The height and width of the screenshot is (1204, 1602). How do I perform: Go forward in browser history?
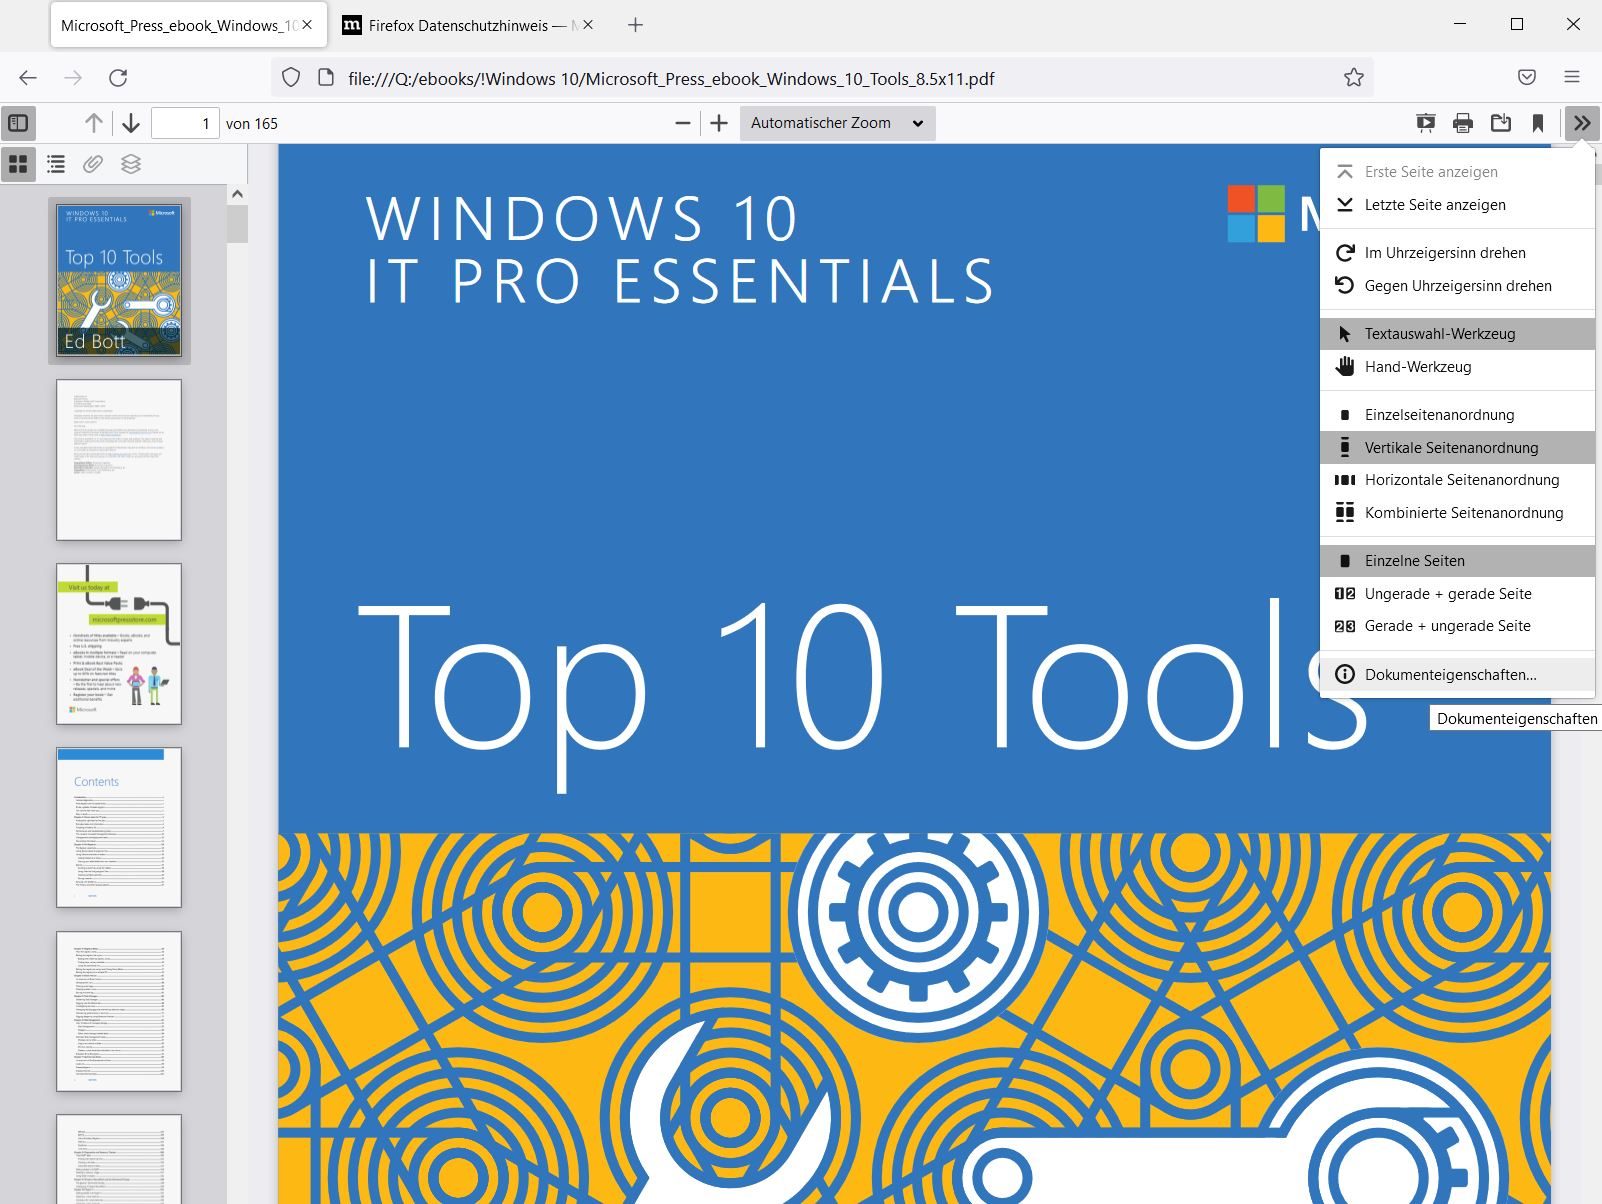coord(73,78)
